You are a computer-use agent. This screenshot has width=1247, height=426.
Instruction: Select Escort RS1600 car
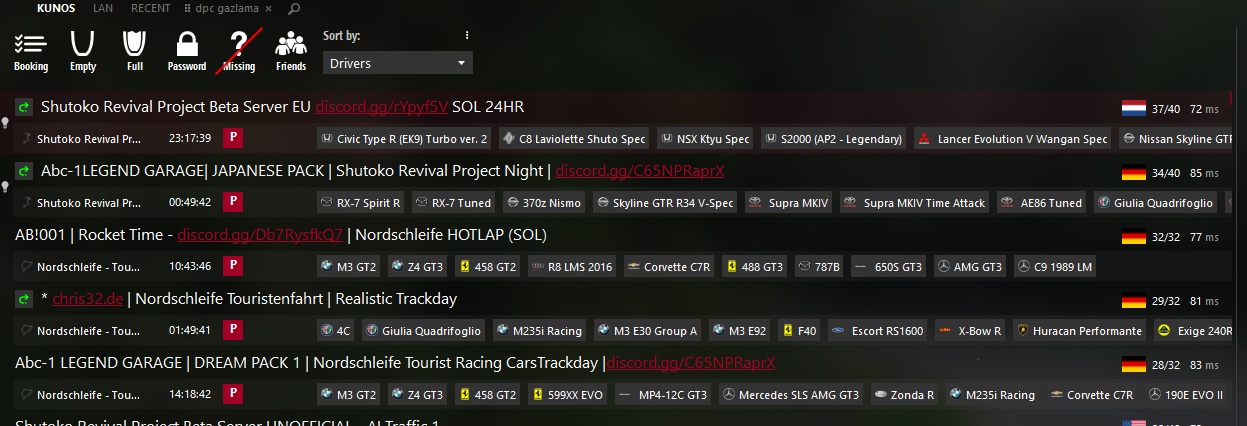tap(878, 331)
